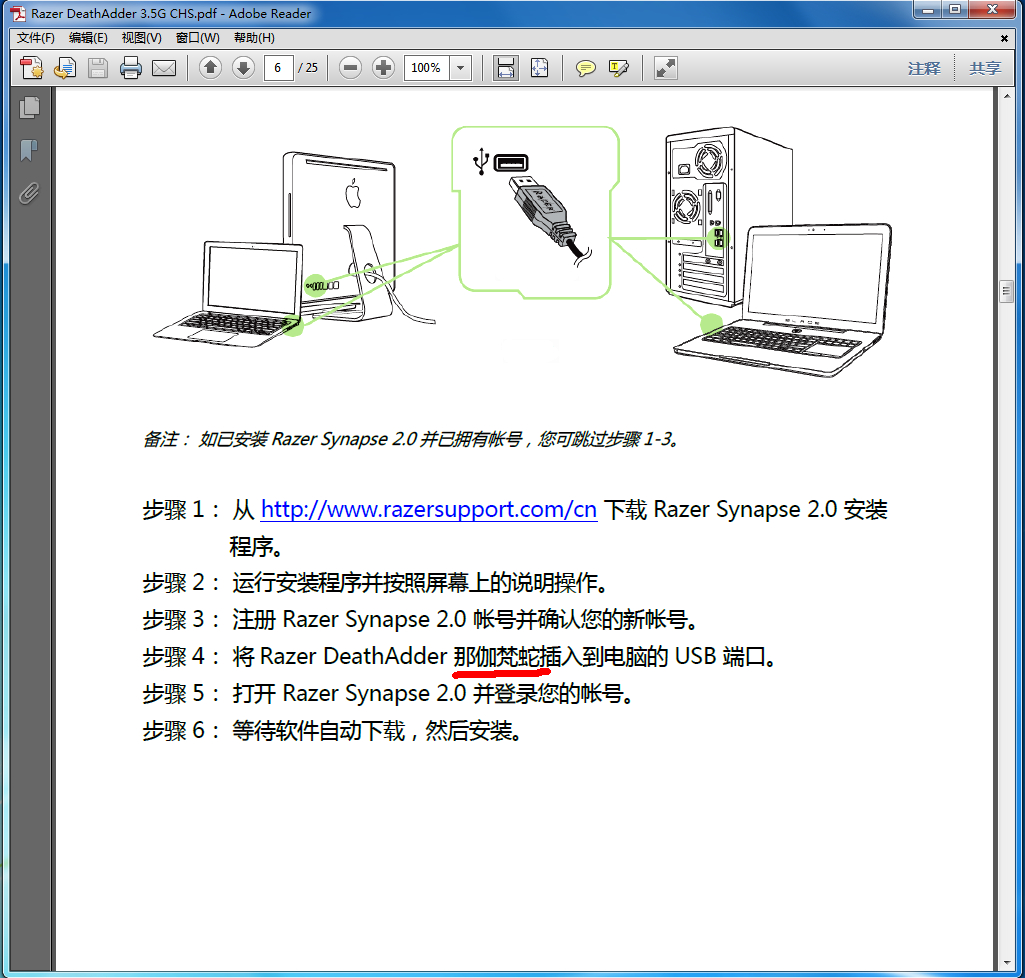Screen dimensions: 1025x978
Task: Click the fit width scrolling icon
Action: click(505, 68)
